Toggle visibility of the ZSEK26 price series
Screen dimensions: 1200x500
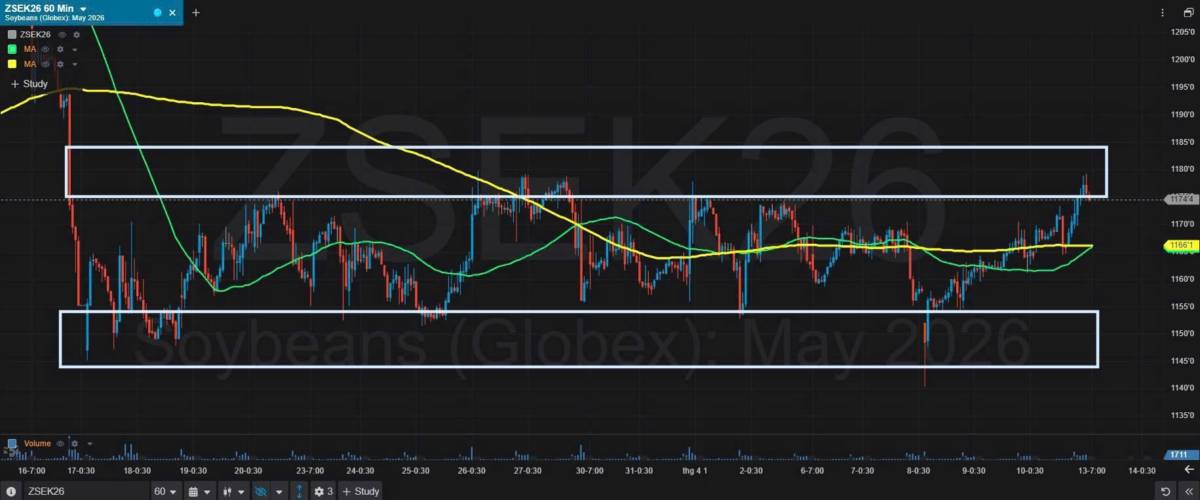pyautogui.click(x=62, y=34)
